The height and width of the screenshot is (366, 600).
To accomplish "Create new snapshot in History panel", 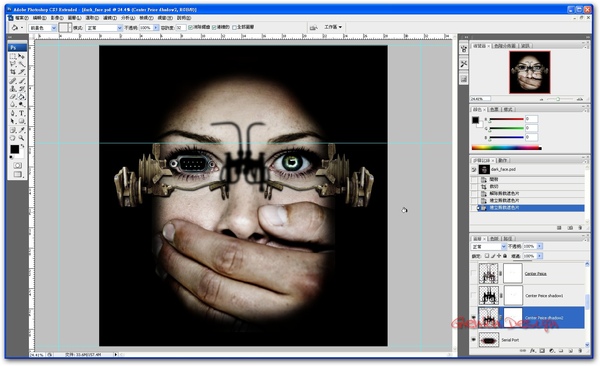I will [570, 227].
